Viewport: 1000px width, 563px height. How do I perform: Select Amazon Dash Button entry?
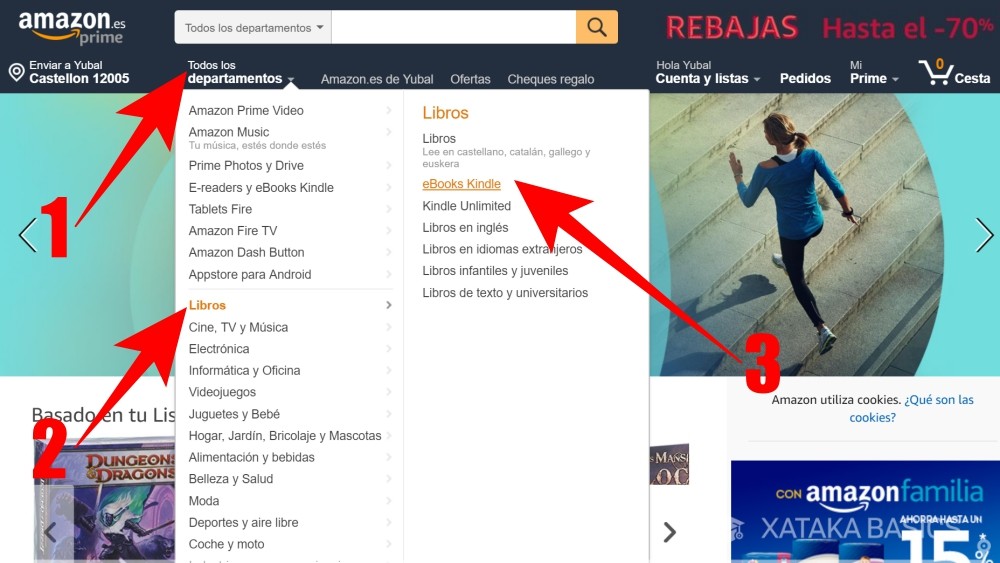click(246, 252)
